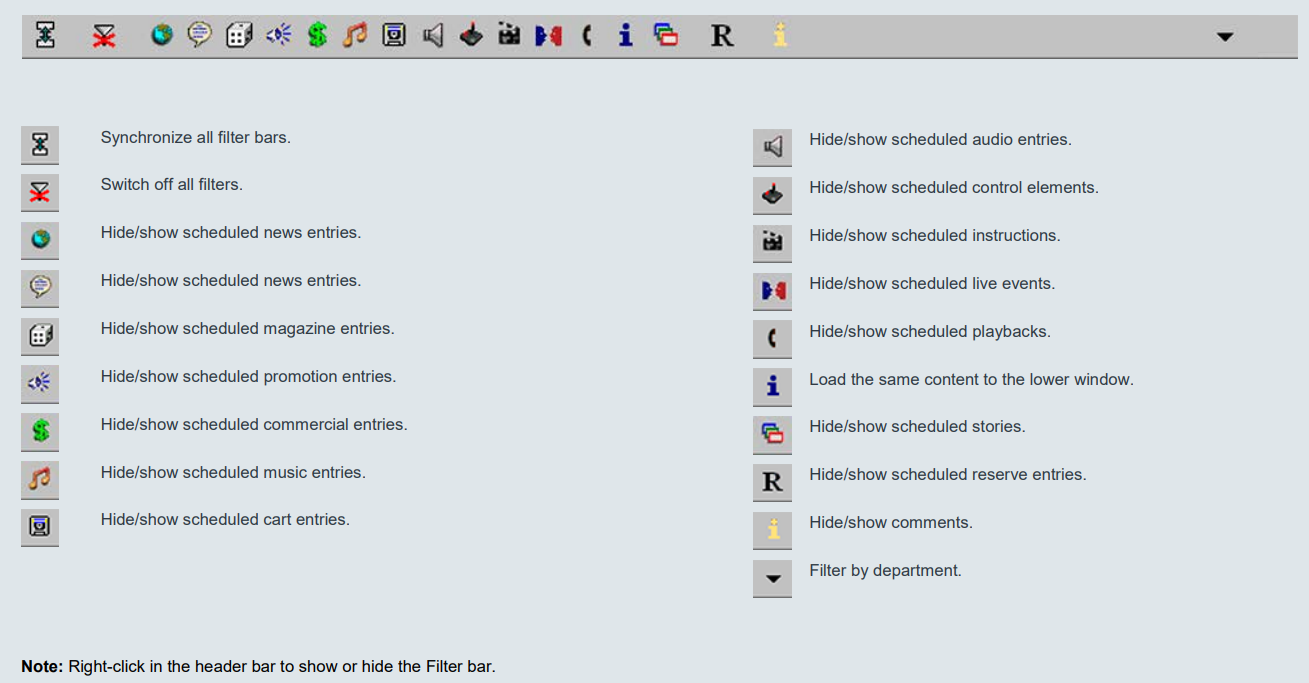The width and height of the screenshot is (1309, 683).
Task: Click the promotion entries icon in the legend list
Action: click(x=40, y=382)
